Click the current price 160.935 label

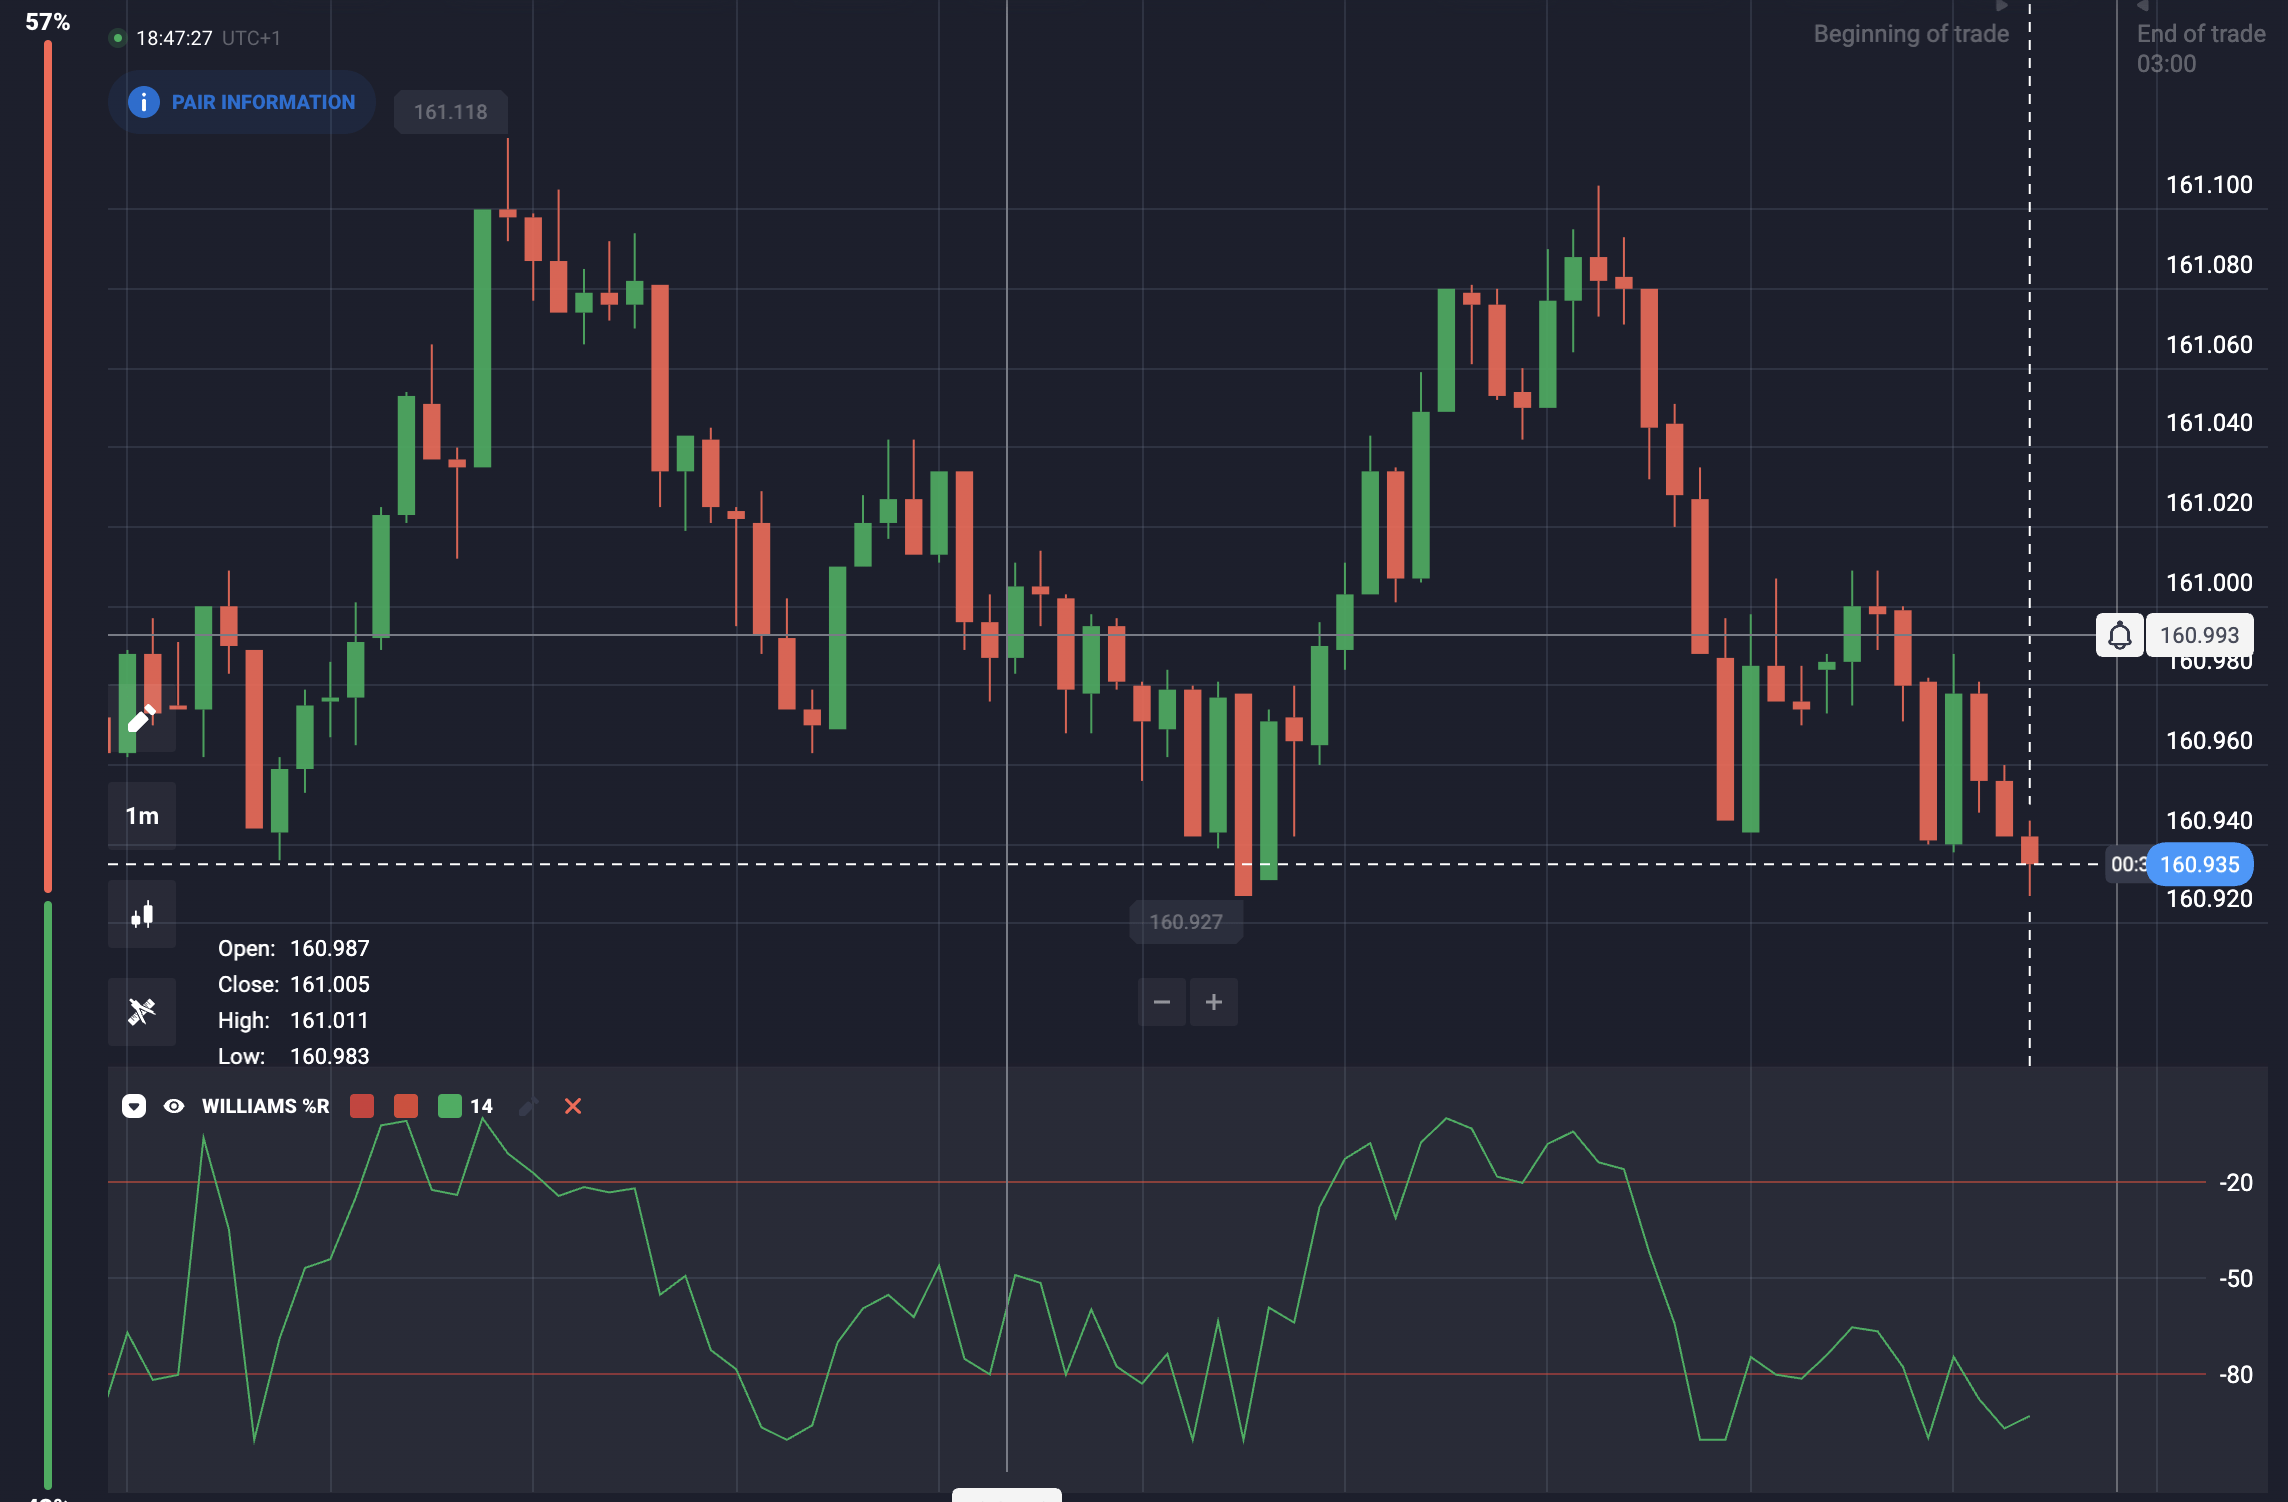point(2199,864)
